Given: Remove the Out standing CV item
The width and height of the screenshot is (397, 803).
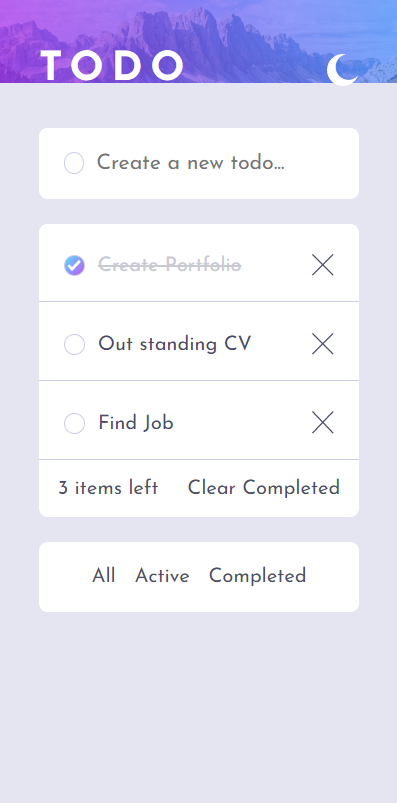Looking at the screenshot, I should [x=323, y=344].
